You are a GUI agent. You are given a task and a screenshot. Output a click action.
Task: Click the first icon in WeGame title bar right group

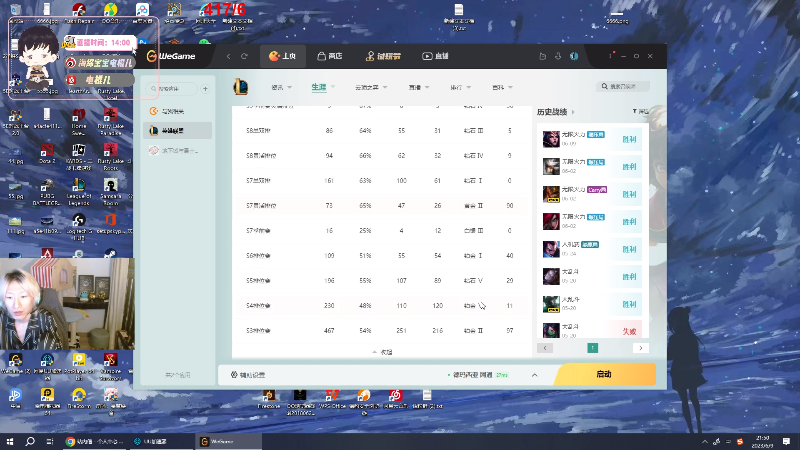tap(543, 56)
